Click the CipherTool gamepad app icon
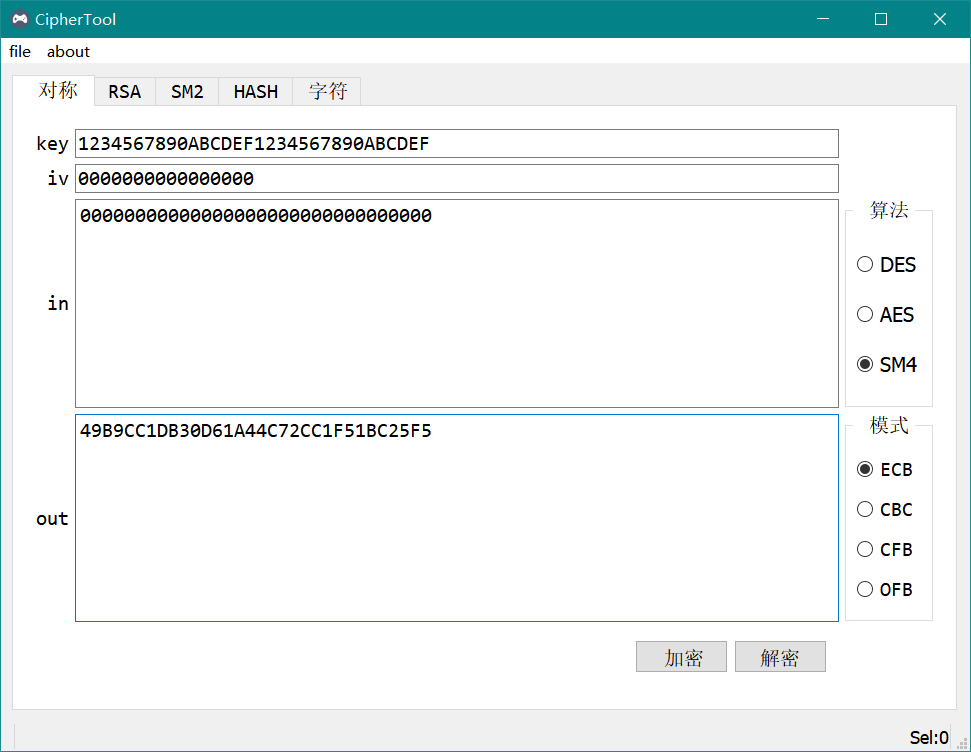 click(x=20, y=19)
